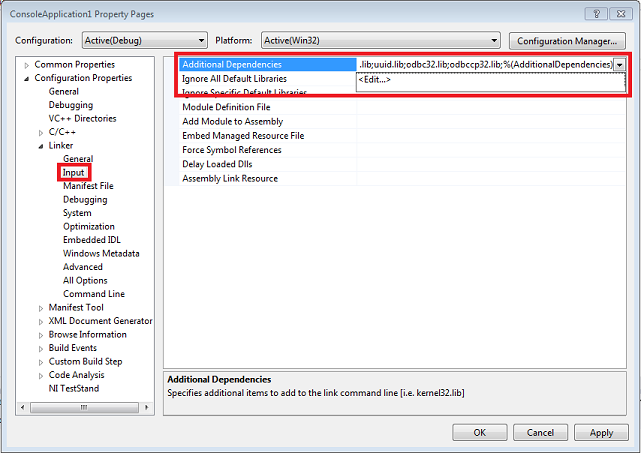Select Manifest File under Linker
The height and width of the screenshot is (453, 641).
tap(88, 186)
